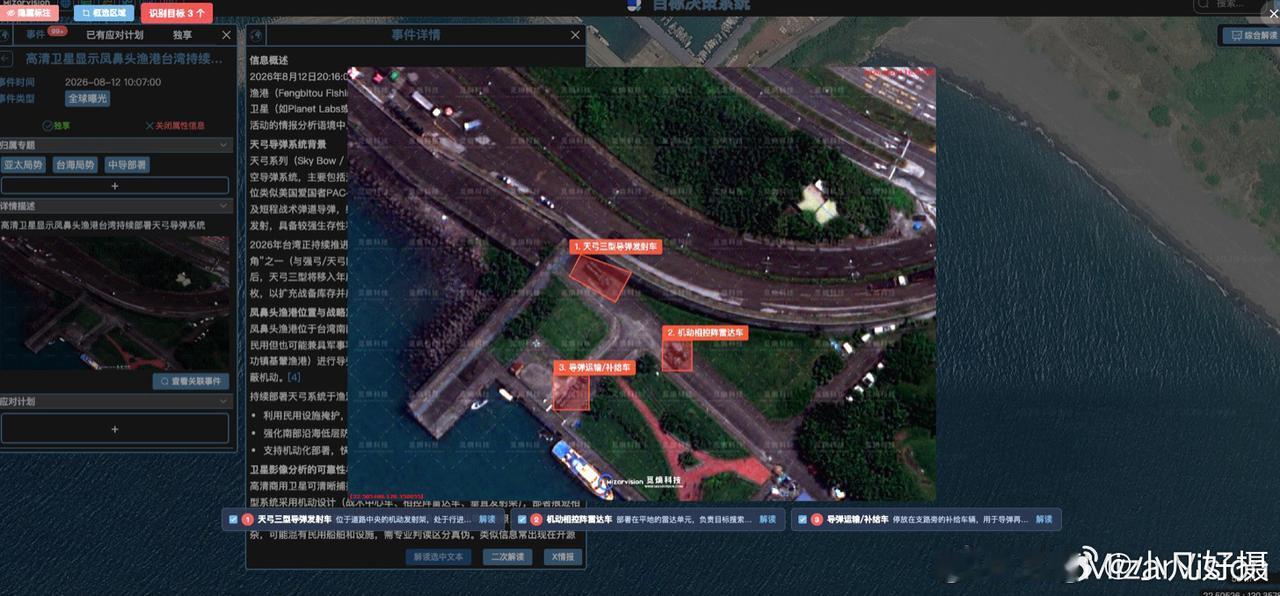The image size is (1280, 596).
Task: Uncheck the 导弹运输/补给车 checkbox
Action: coord(802,519)
